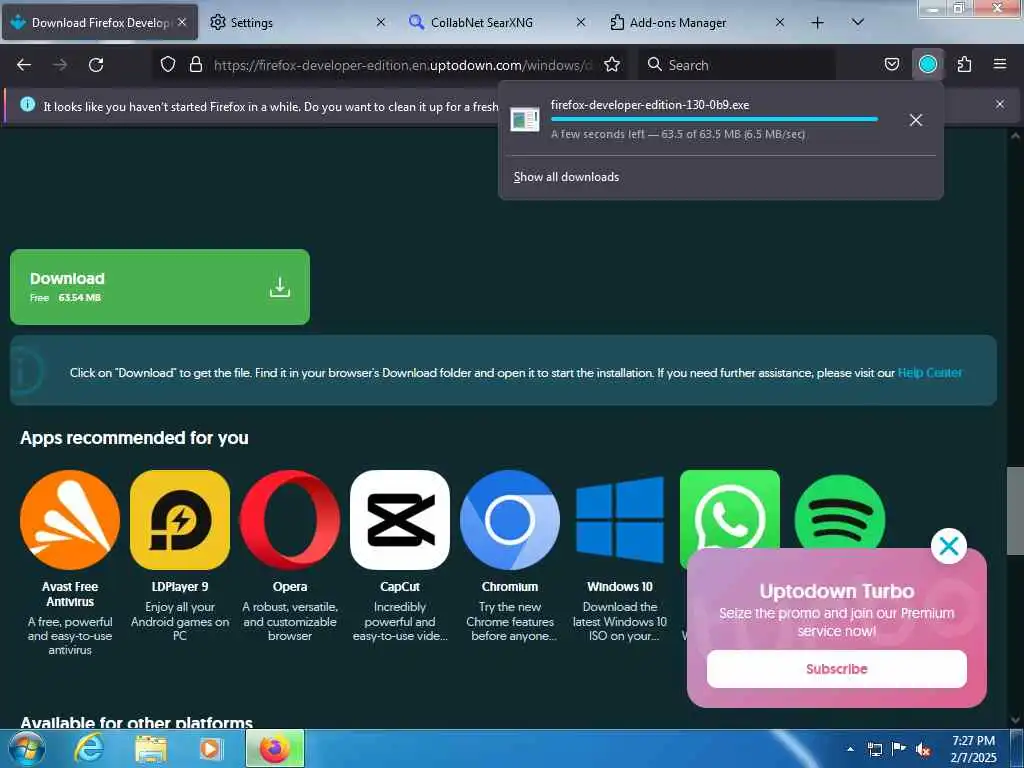Click the info icon in notification bar
The width and height of the screenshot is (1024, 768).
tap(27, 104)
